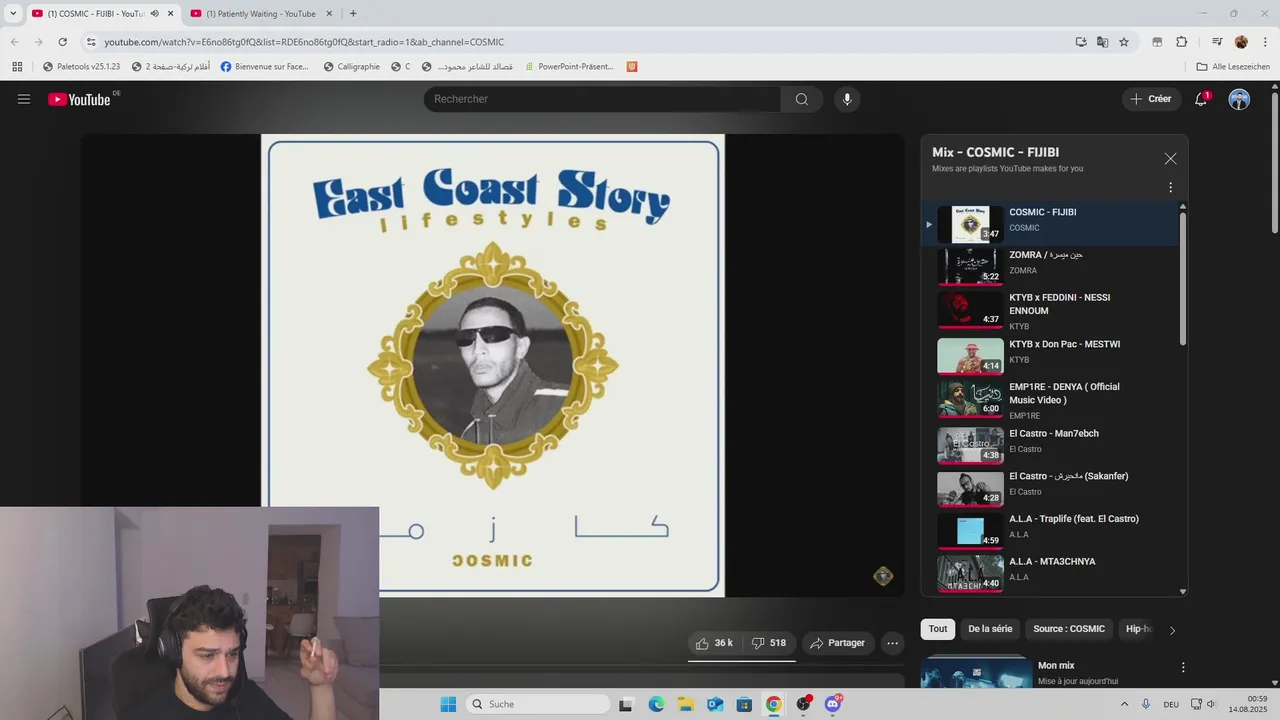Go to the YouTube home logo

point(80,99)
